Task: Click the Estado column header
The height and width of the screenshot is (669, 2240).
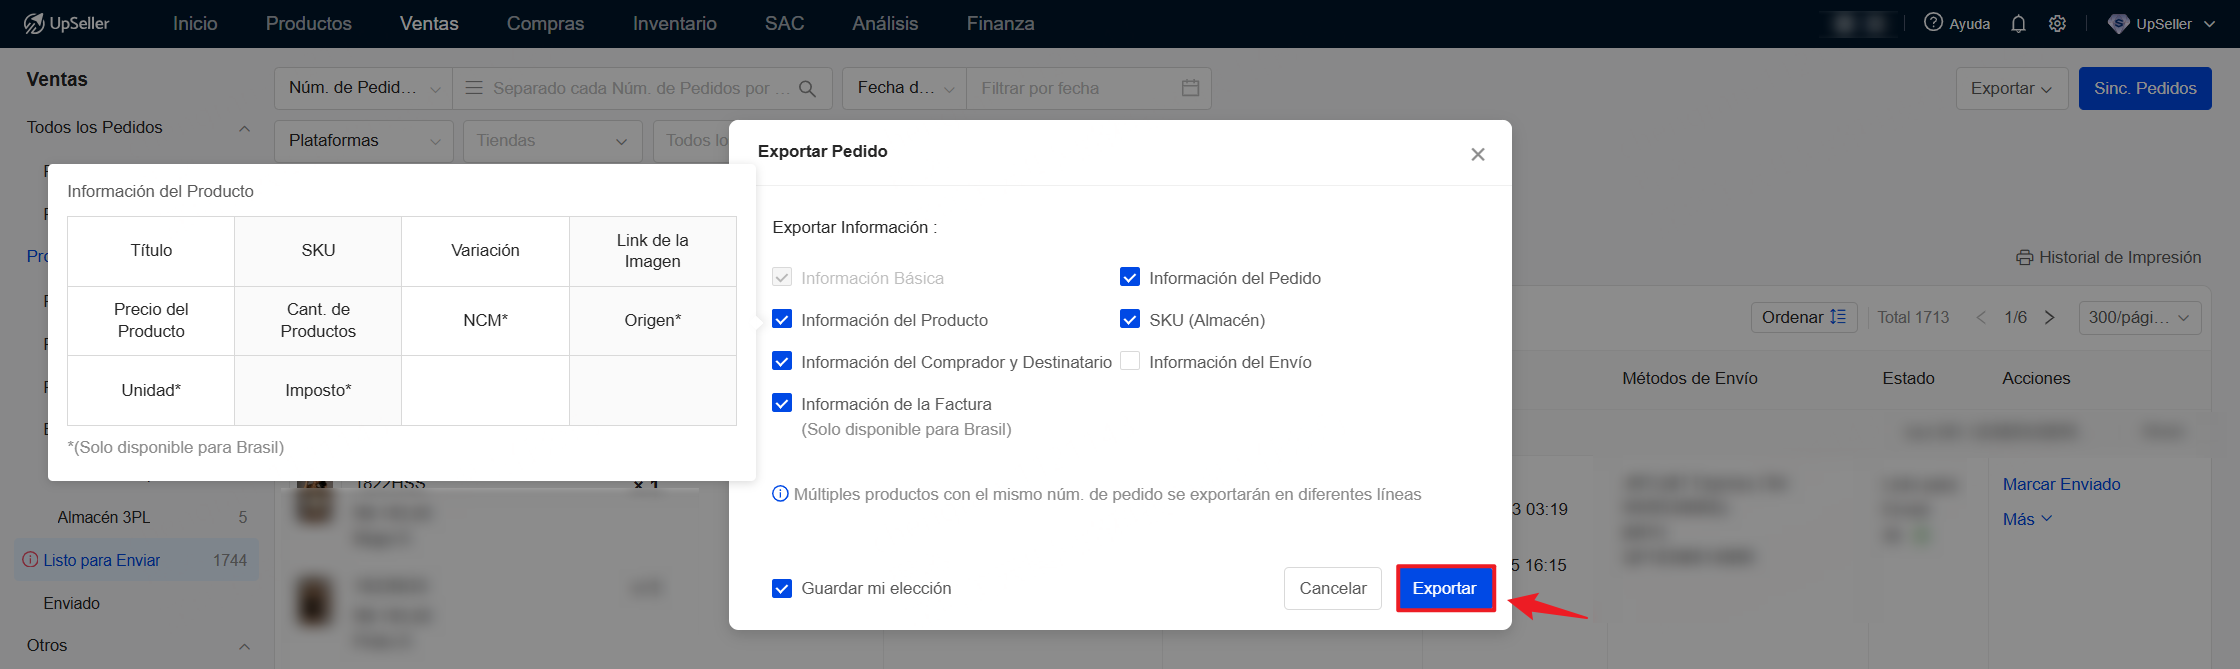Action: 1908,378
